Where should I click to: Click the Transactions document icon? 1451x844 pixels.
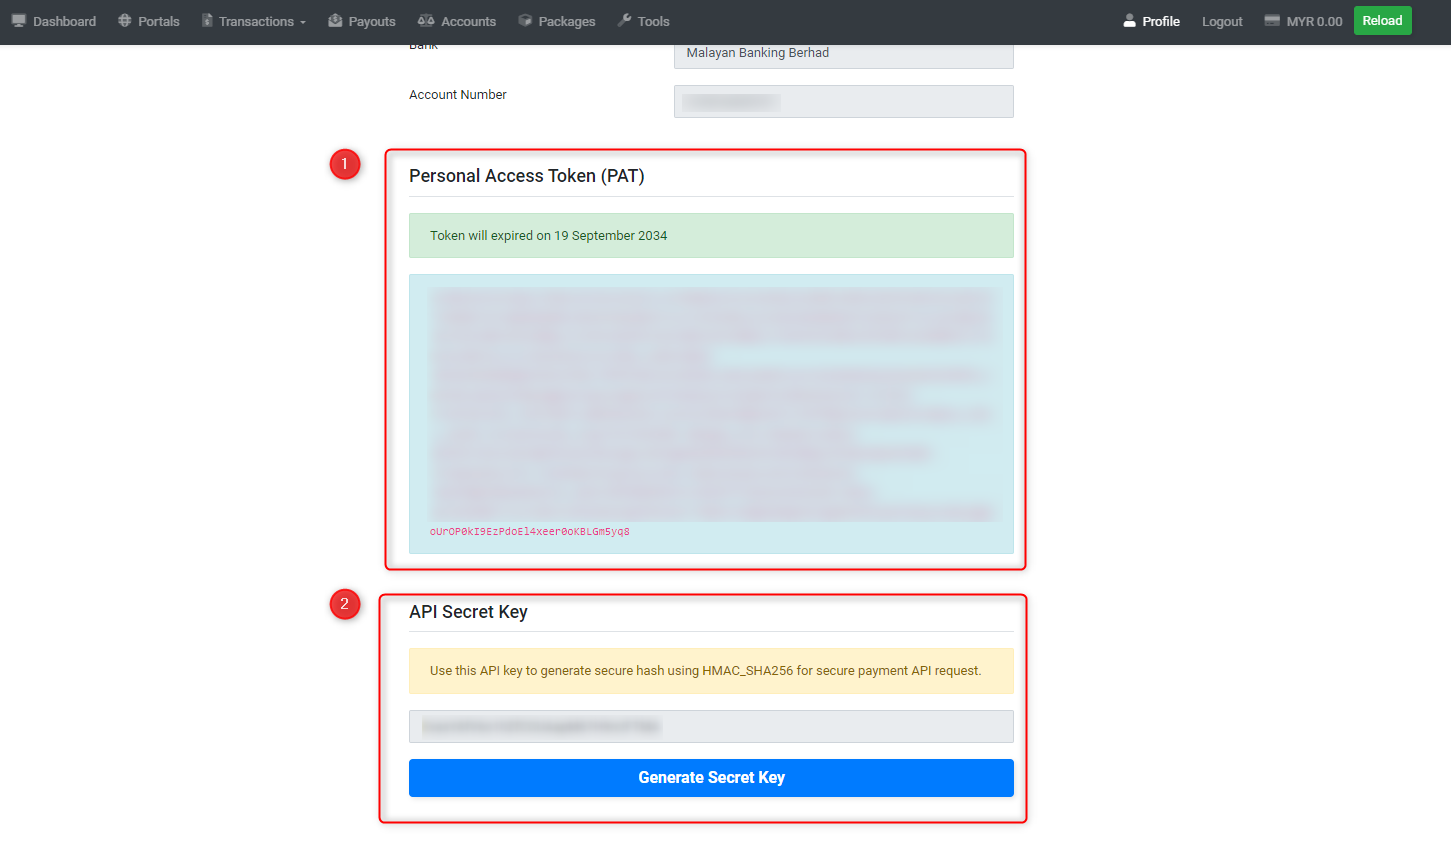click(207, 21)
